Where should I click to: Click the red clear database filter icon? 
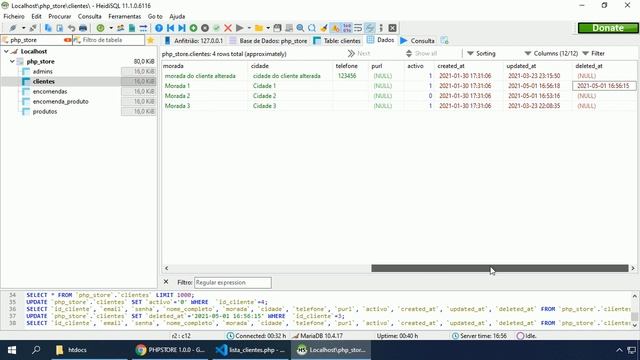pos(67,40)
